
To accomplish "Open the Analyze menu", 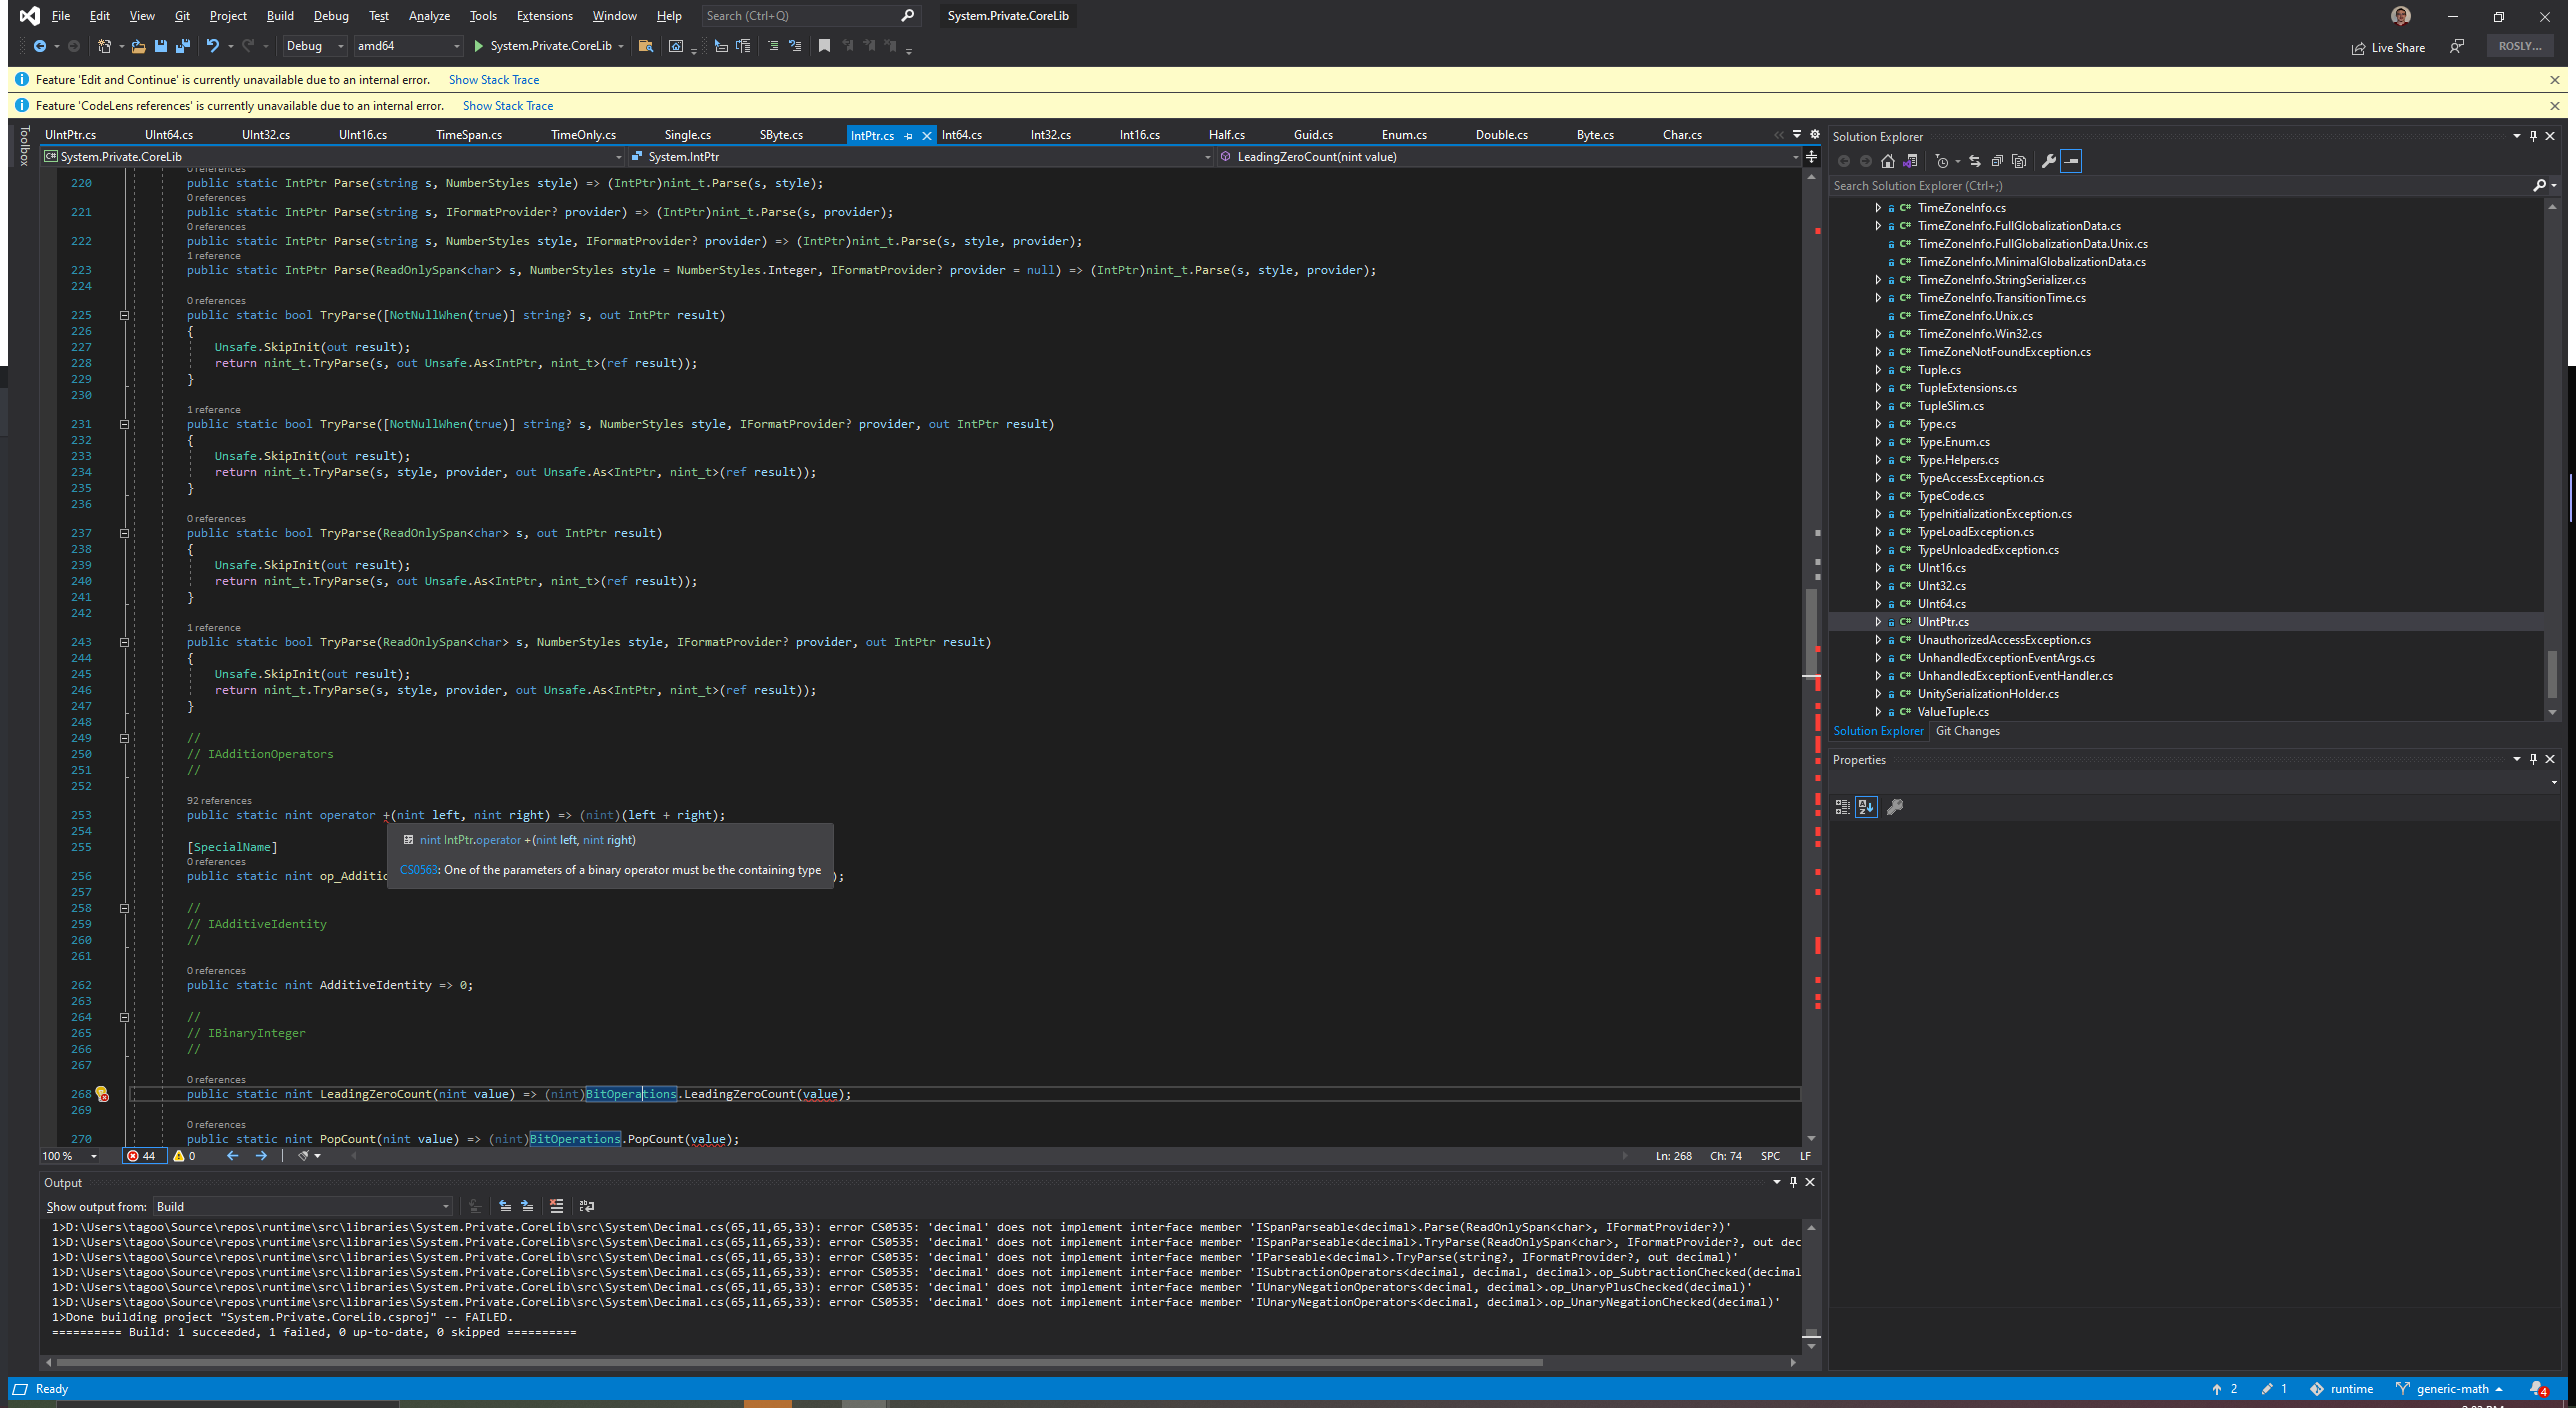I will [x=428, y=15].
